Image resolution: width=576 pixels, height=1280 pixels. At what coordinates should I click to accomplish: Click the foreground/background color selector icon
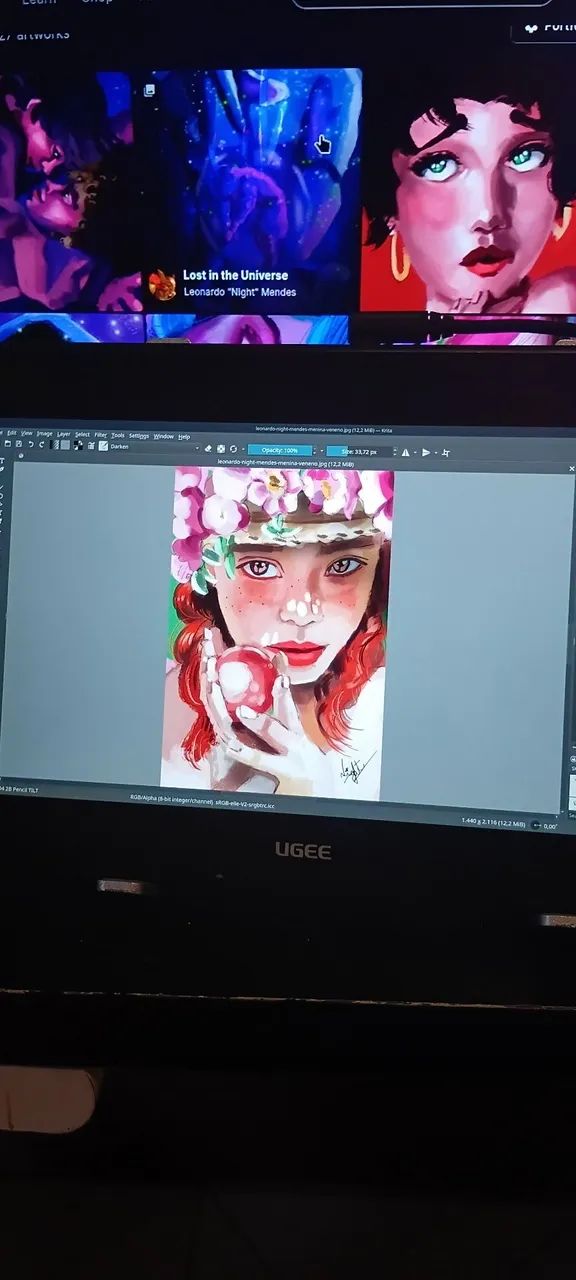click(78, 445)
